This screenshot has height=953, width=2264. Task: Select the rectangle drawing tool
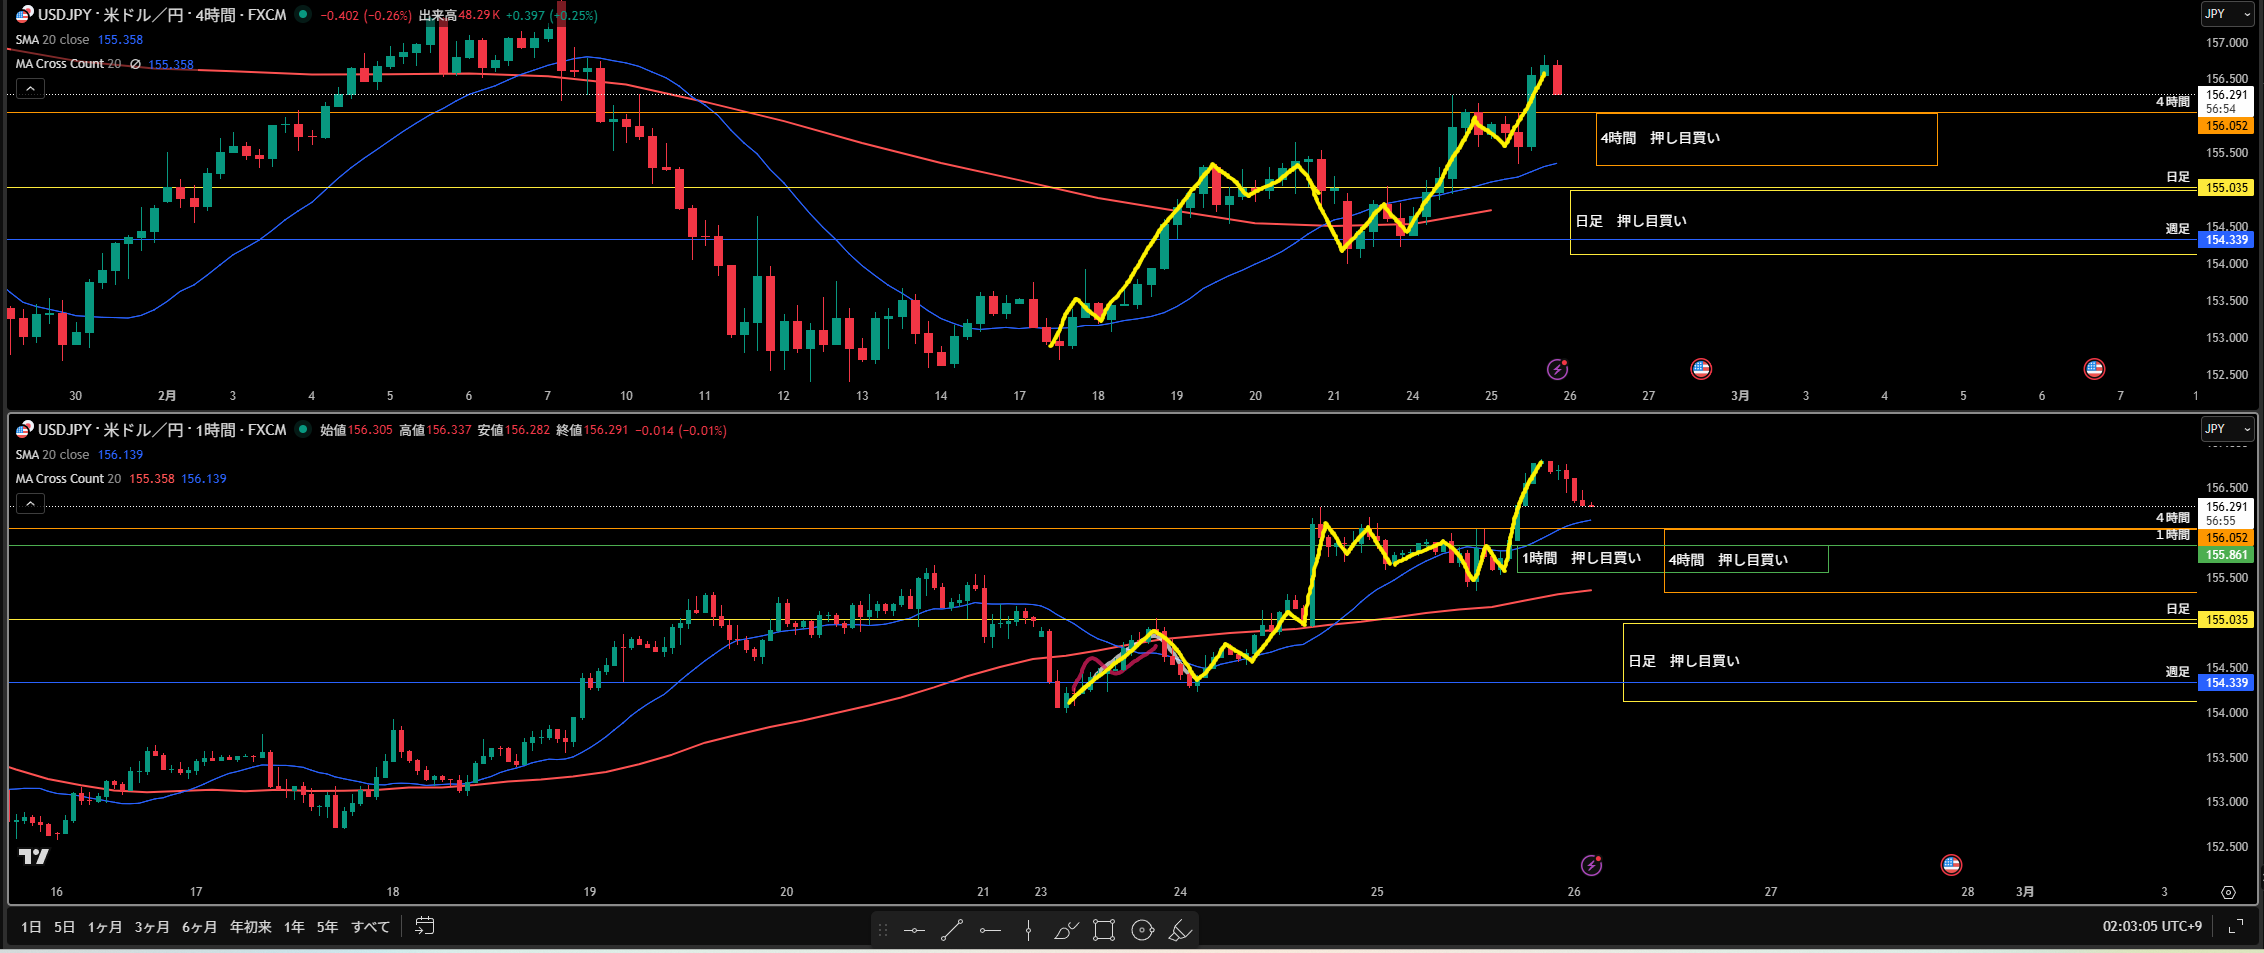[x=1104, y=931]
